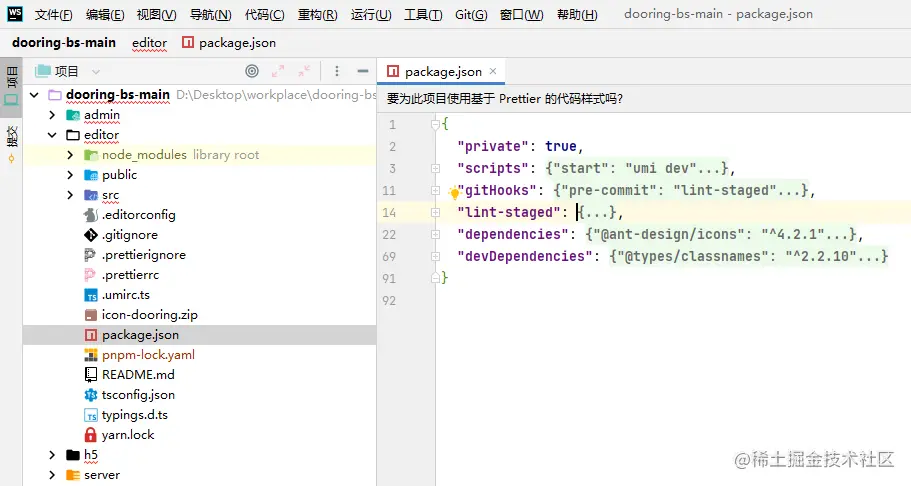Open the 重构(R) menu
The width and height of the screenshot is (911, 486).
317,15
